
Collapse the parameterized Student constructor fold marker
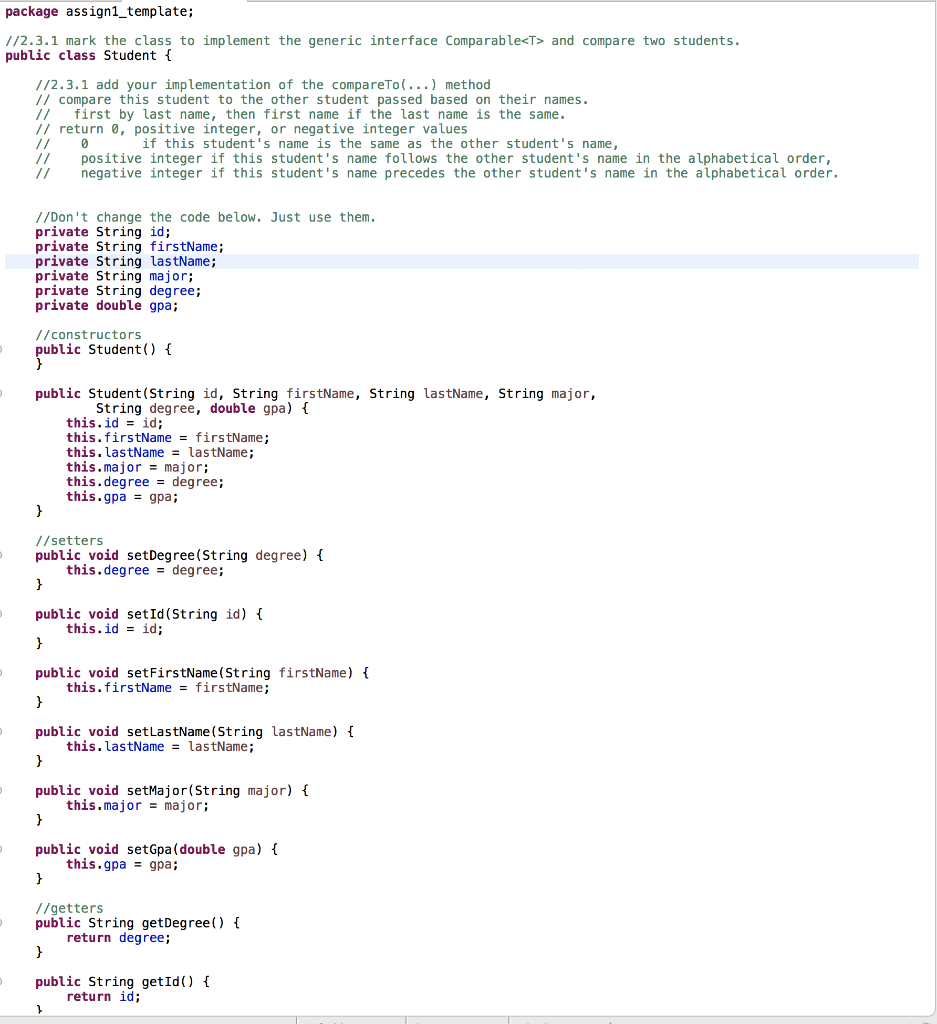point(3,393)
